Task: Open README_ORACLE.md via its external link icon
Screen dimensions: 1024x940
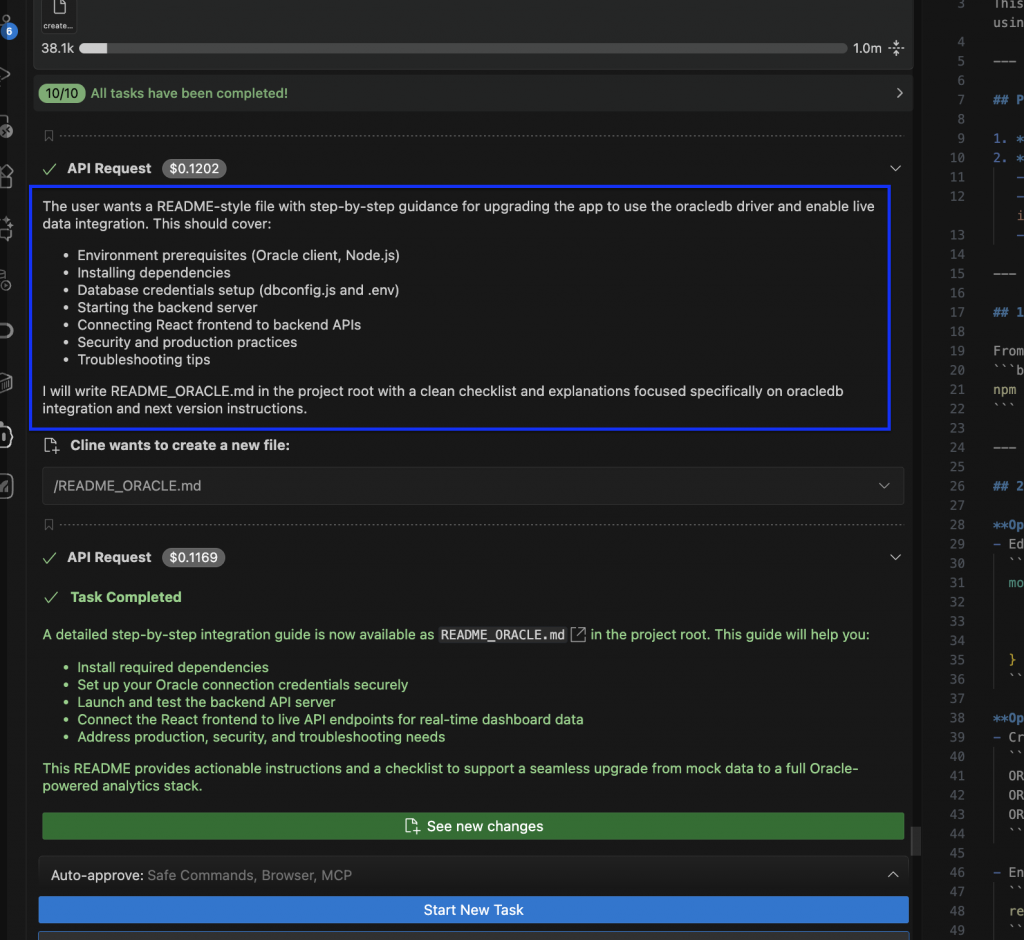Action: coord(578,634)
